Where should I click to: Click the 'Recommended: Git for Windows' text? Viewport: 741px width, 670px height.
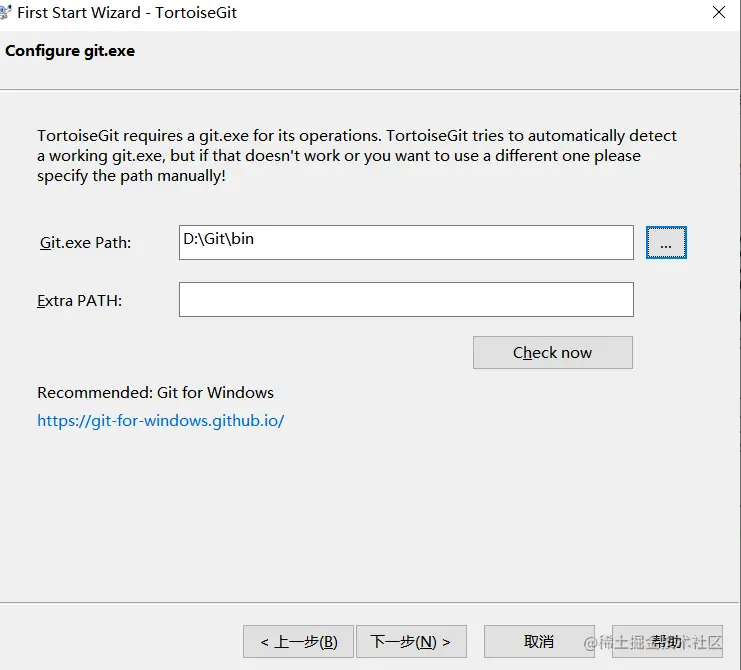[155, 393]
